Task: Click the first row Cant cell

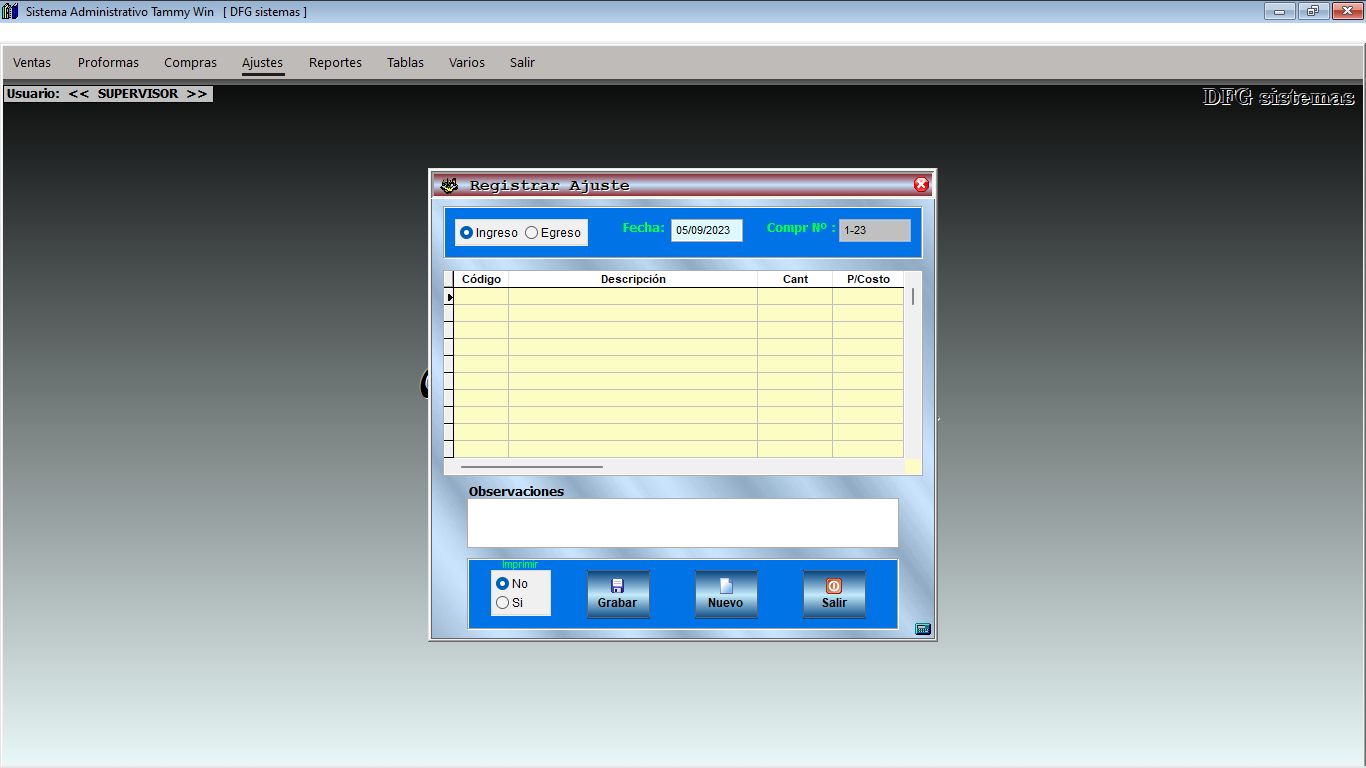Action: pos(795,297)
